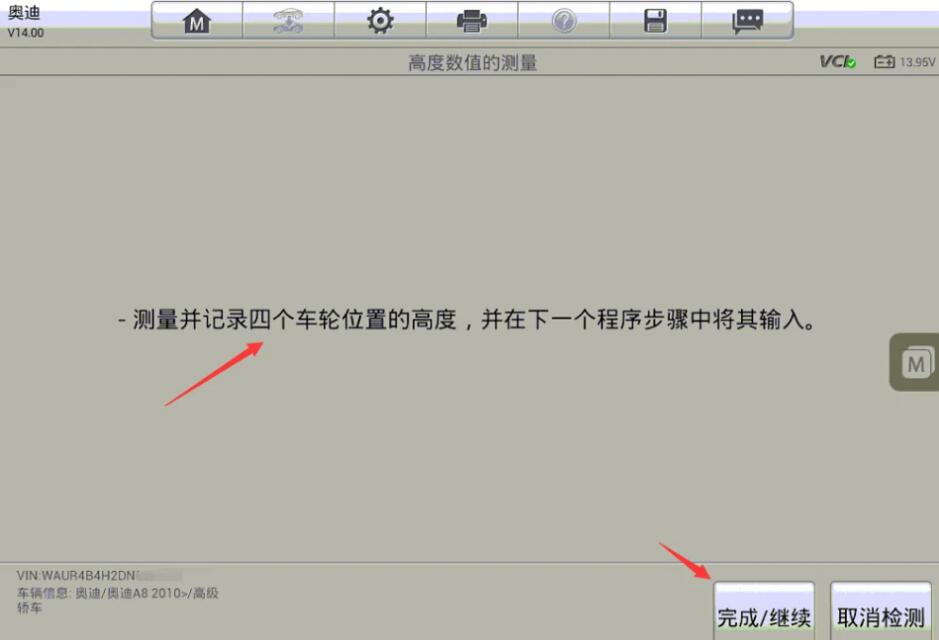The image size is (939, 640).
Task: Go to the home M icon
Action: coord(196,21)
